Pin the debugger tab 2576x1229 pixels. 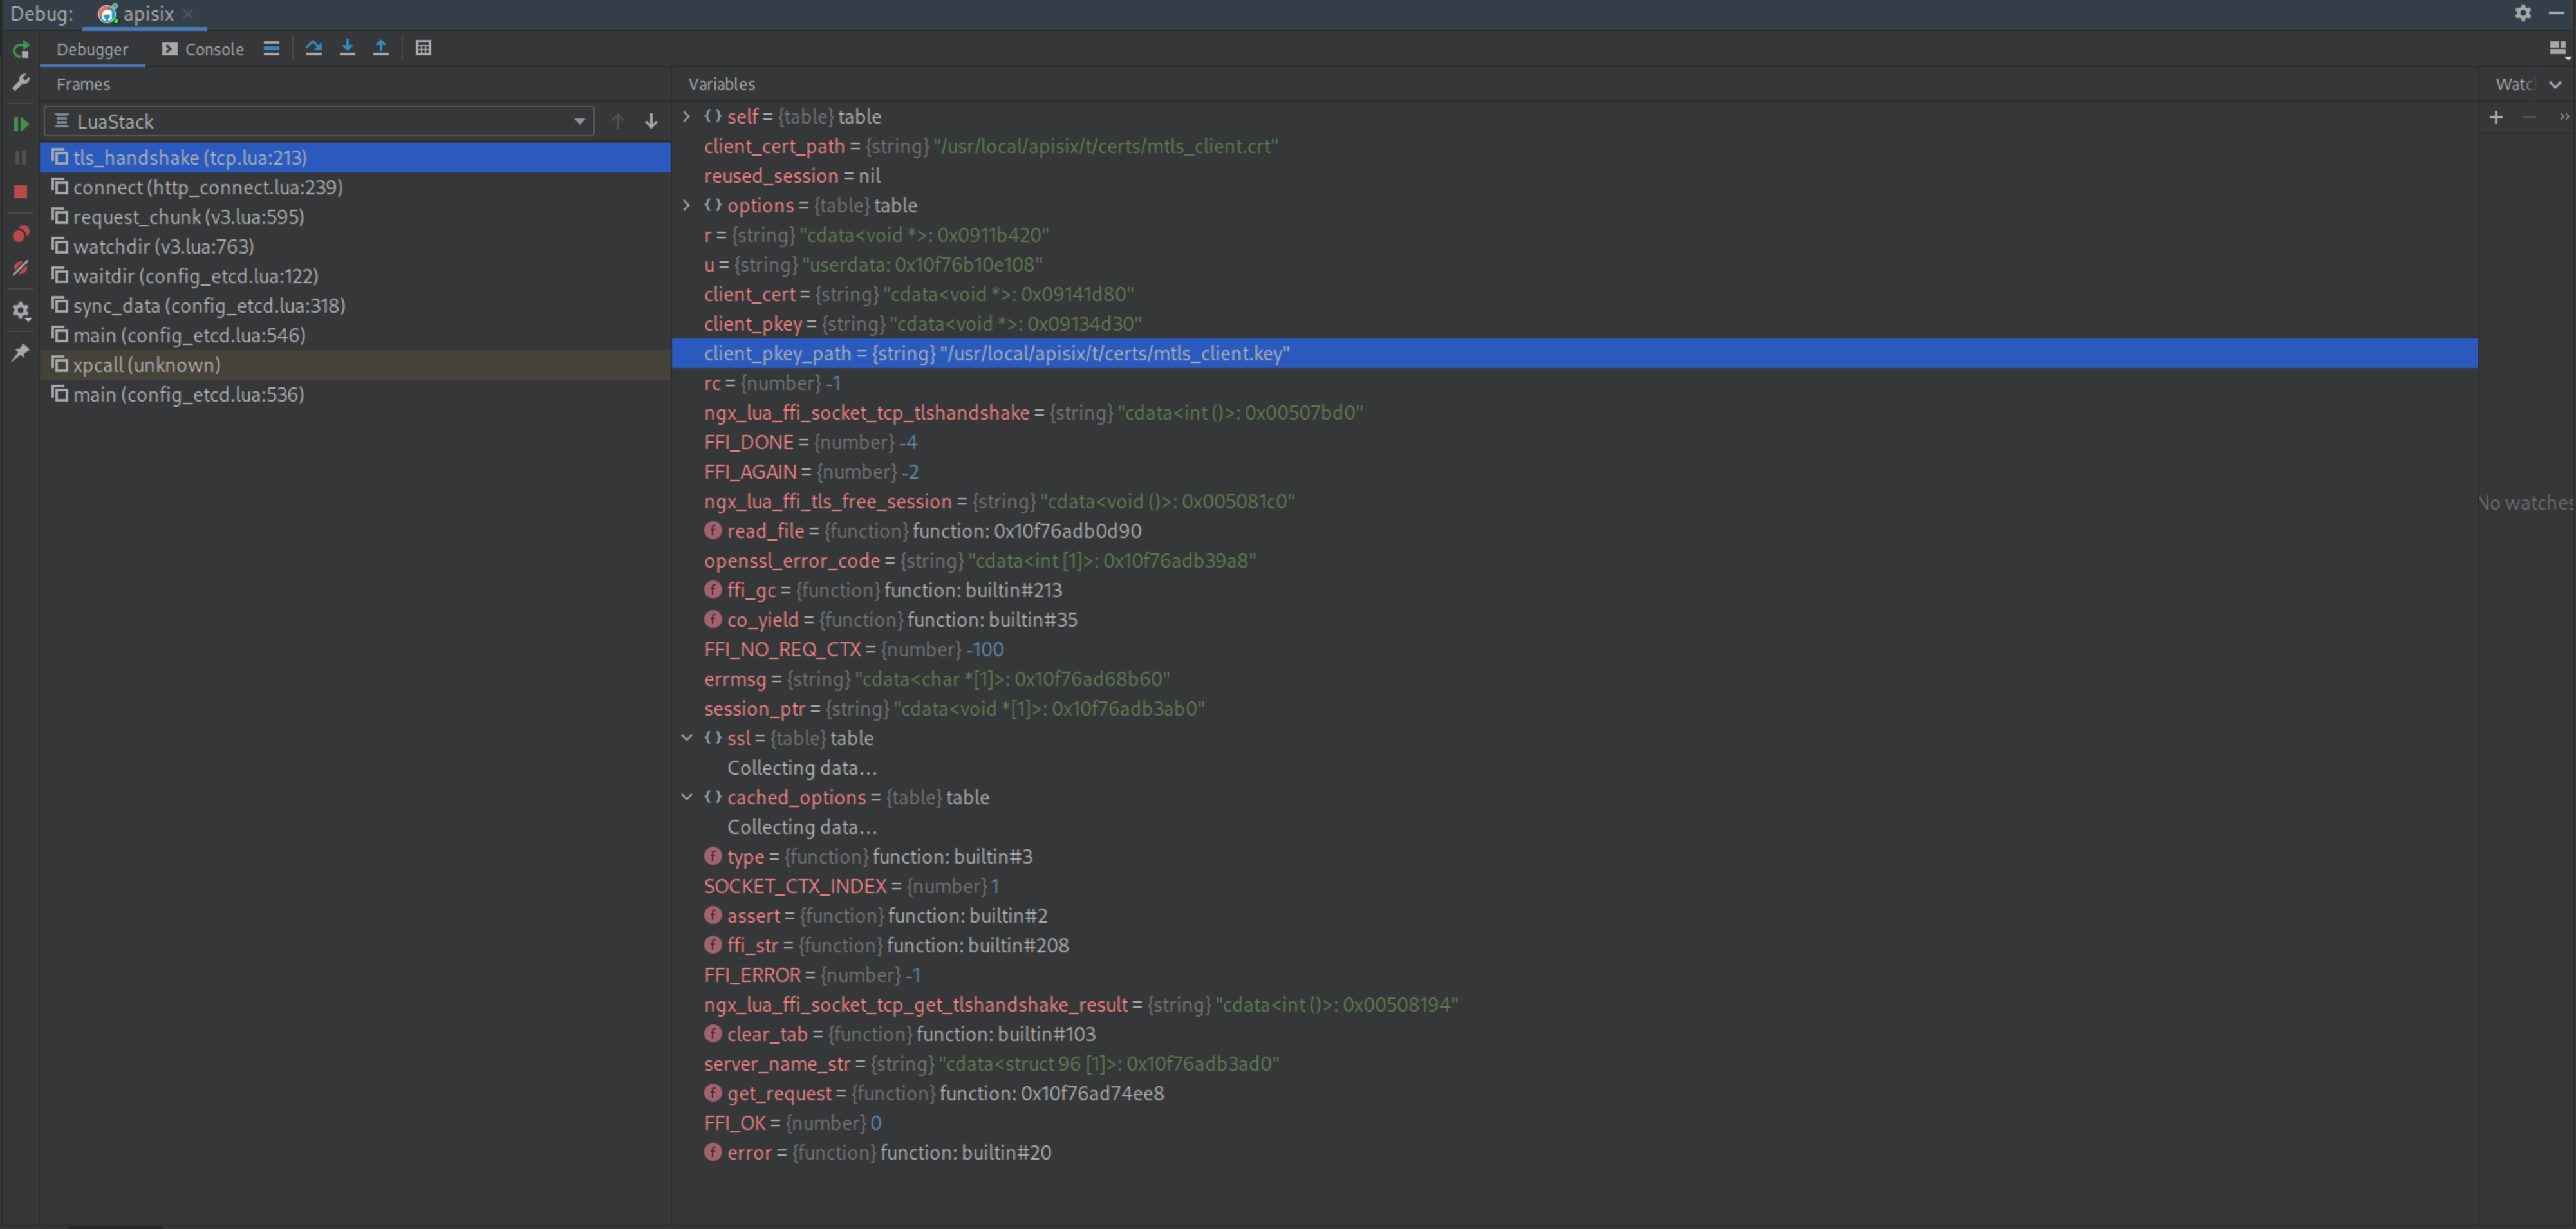click(20, 352)
